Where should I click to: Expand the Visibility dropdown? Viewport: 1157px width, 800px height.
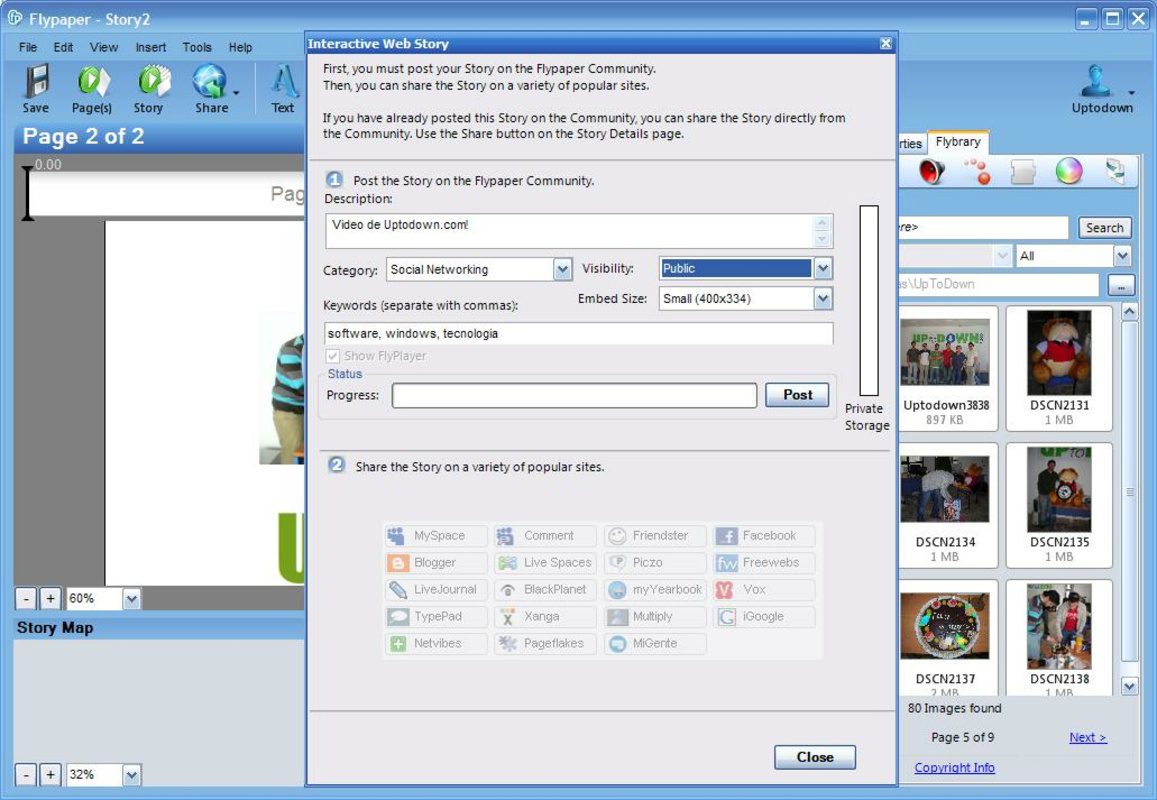tap(823, 269)
